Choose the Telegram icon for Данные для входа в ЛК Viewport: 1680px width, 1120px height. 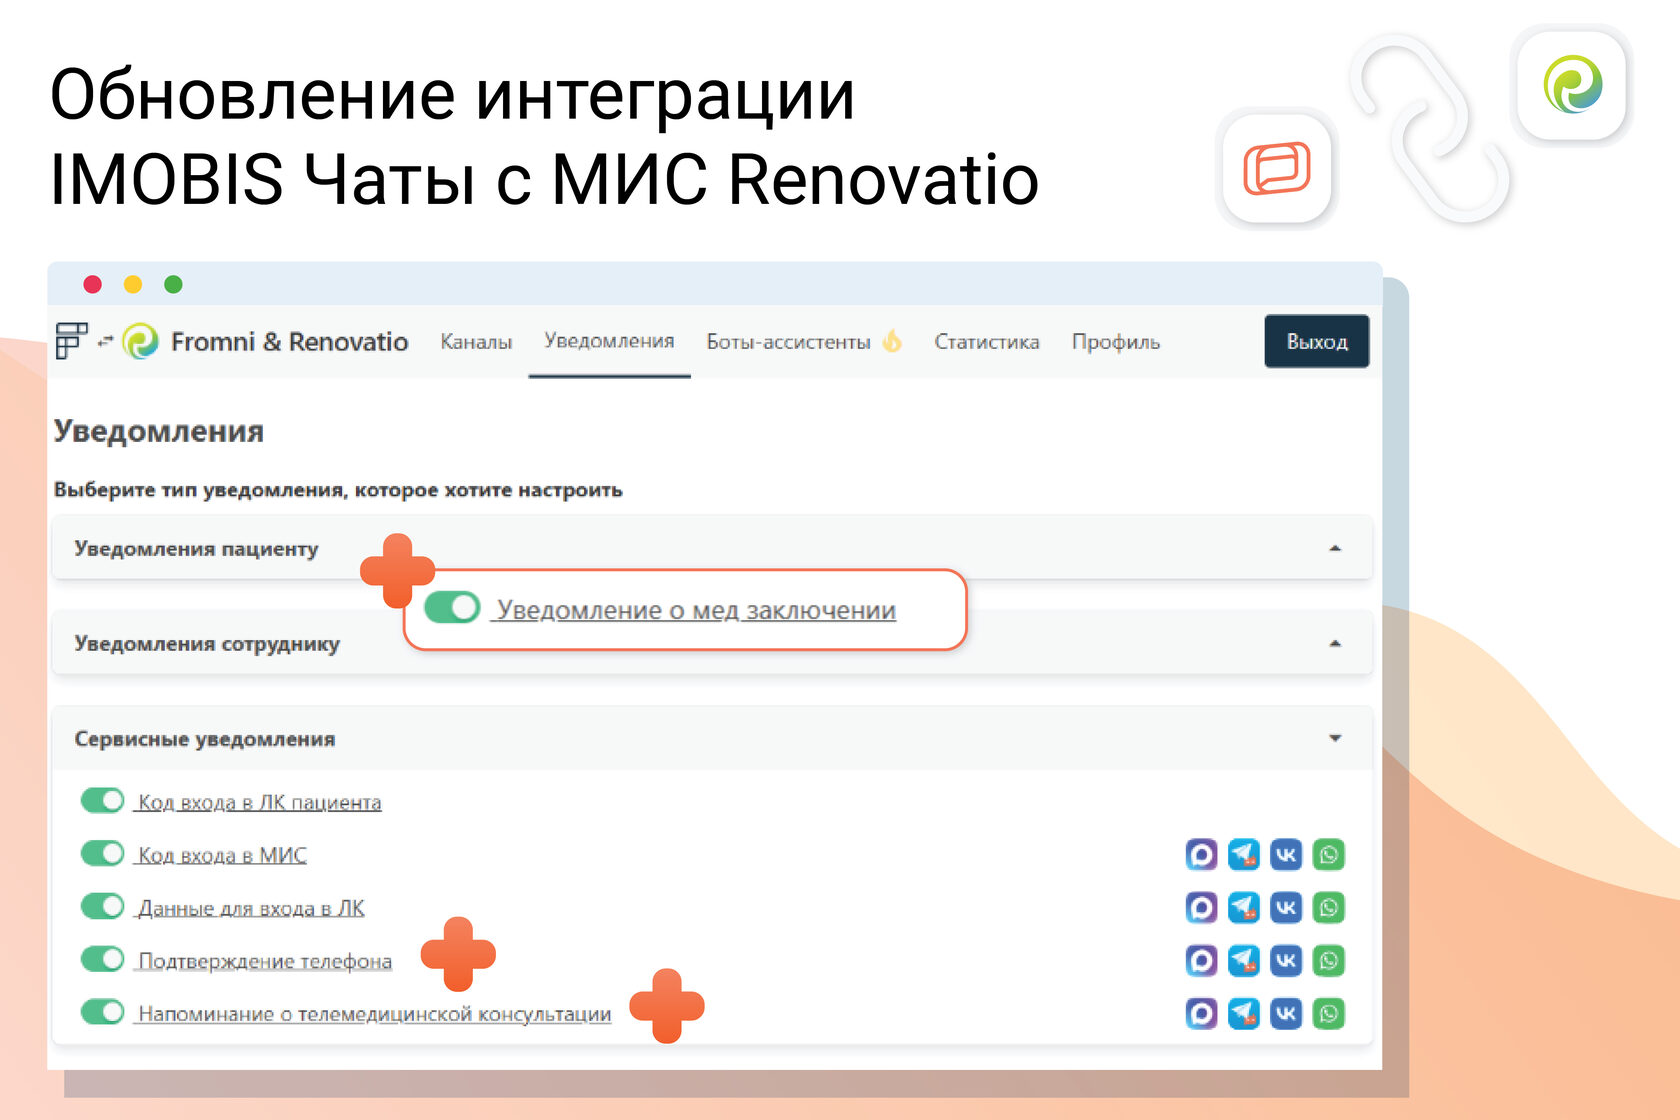click(1243, 907)
